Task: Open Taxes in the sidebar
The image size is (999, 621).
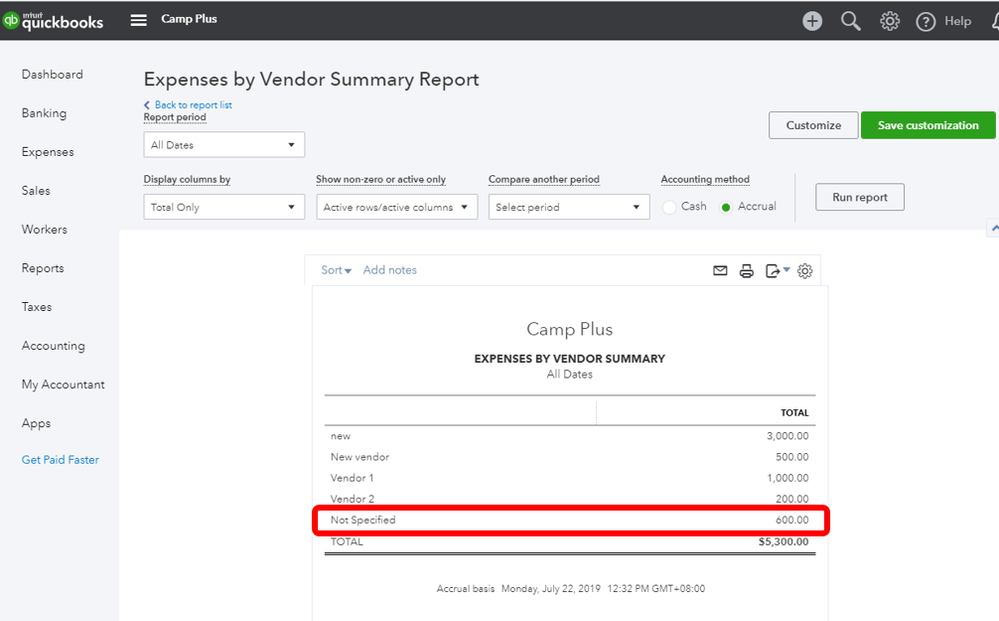Action: pos(36,307)
